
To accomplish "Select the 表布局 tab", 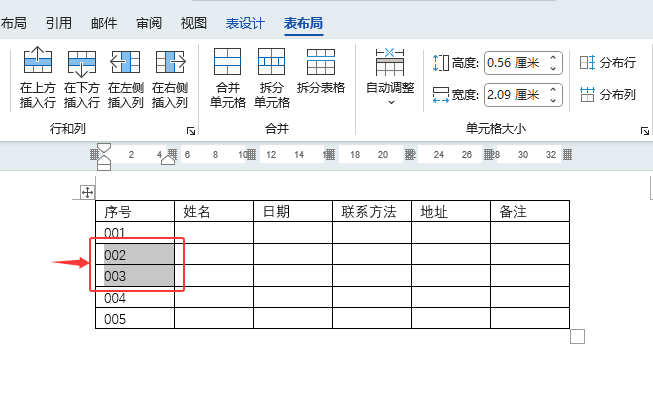I will click(x=303, y=23).
